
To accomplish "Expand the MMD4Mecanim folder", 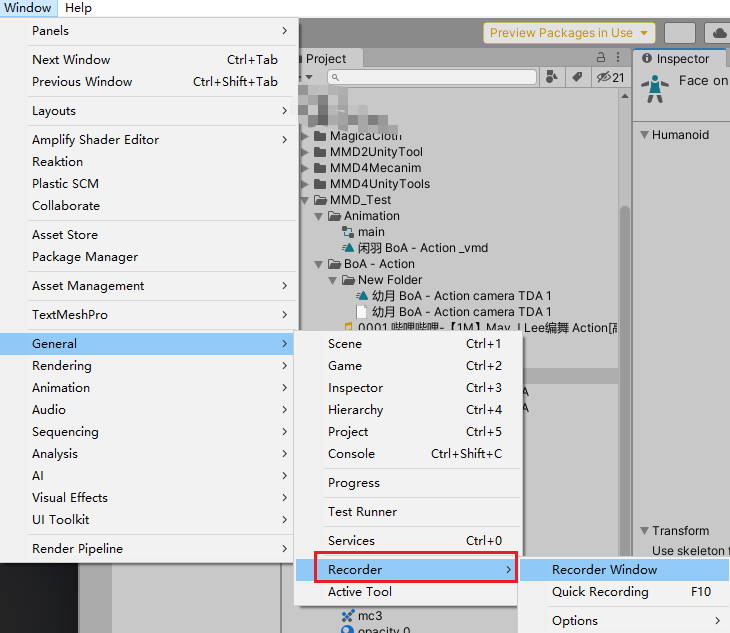I will click(x=306, y=168).
